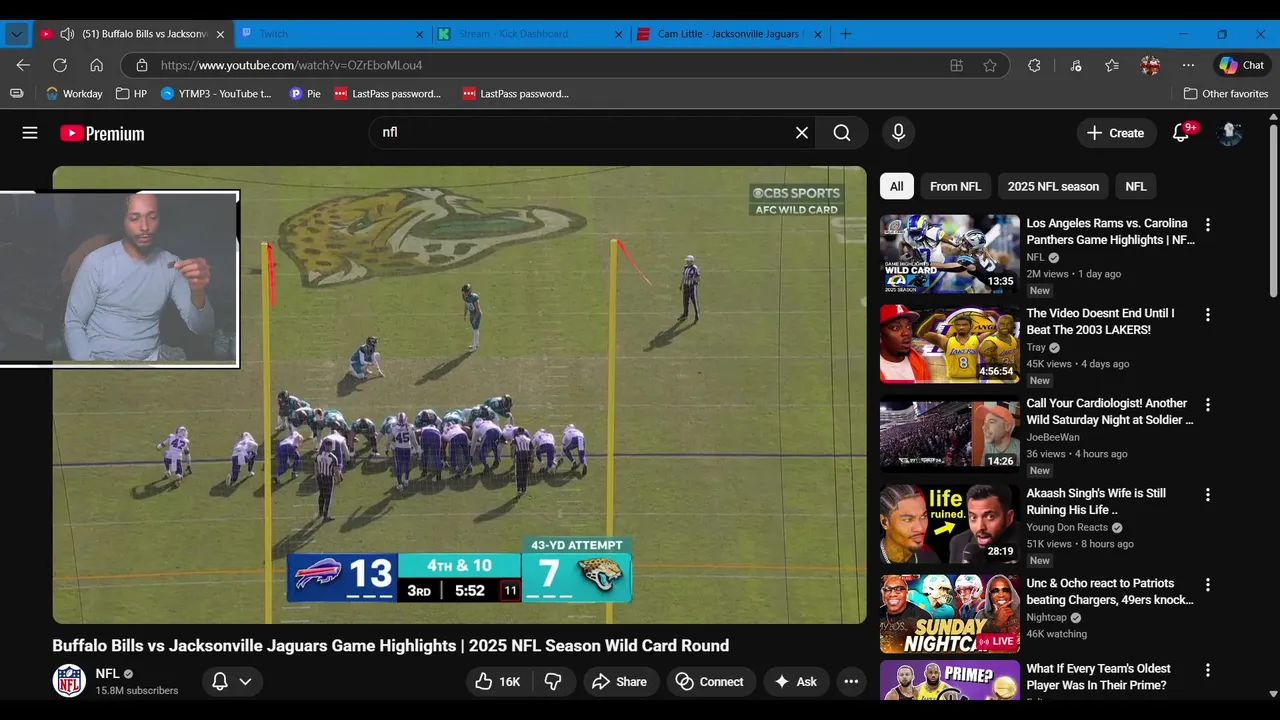Open the Pie bookmark
Image resolution: width=1280 pixels, height=720 pixels.
[x=305, y=94]
